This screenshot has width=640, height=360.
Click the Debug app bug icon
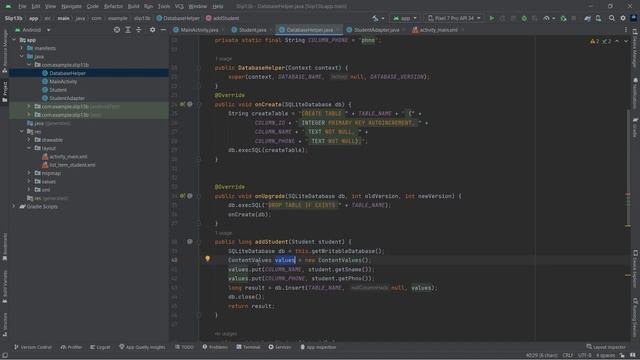(524, 18)
